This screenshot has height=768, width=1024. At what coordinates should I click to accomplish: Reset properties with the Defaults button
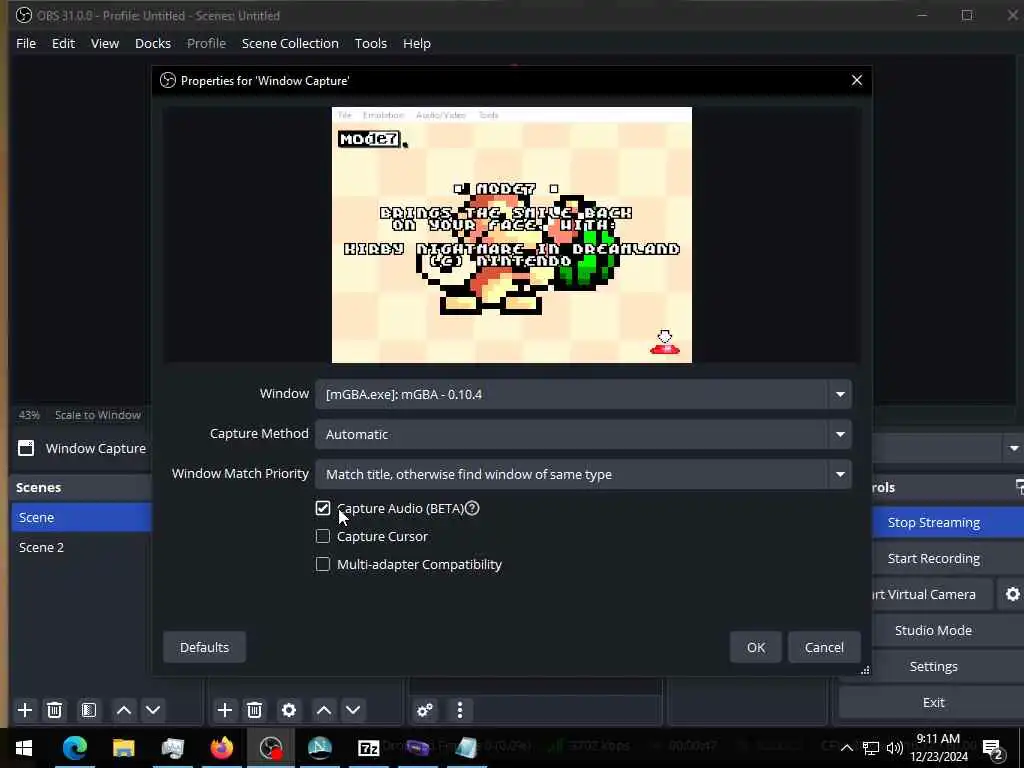click(204, 647)
